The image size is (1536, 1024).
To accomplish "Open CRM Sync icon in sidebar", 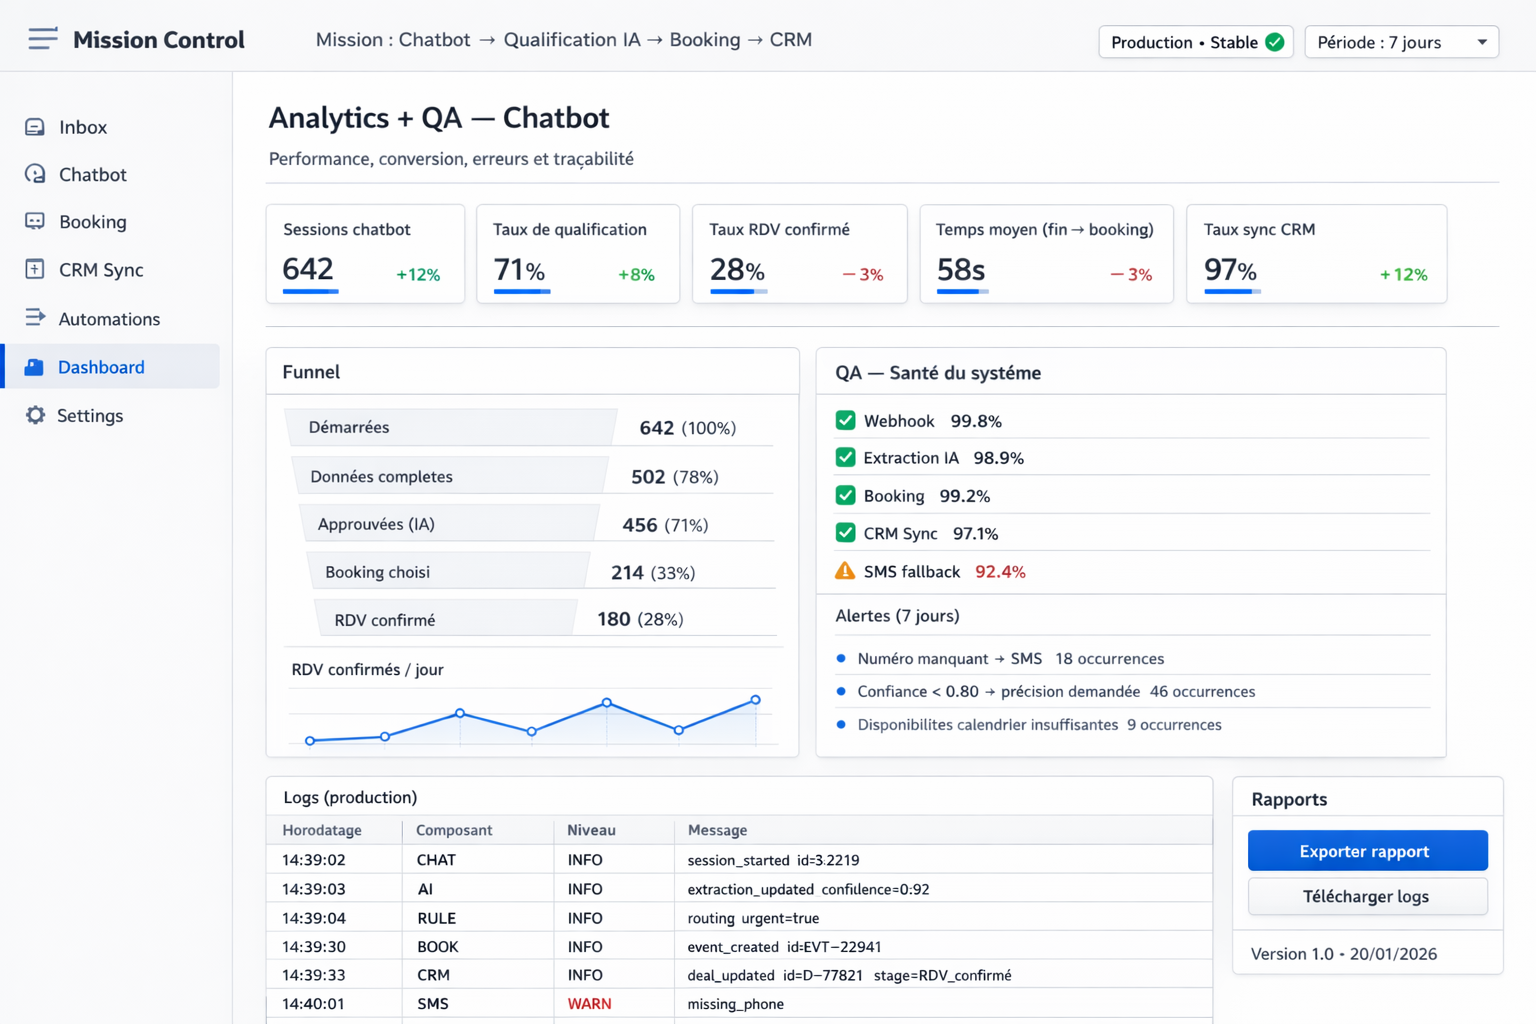I will pos(35,269).
